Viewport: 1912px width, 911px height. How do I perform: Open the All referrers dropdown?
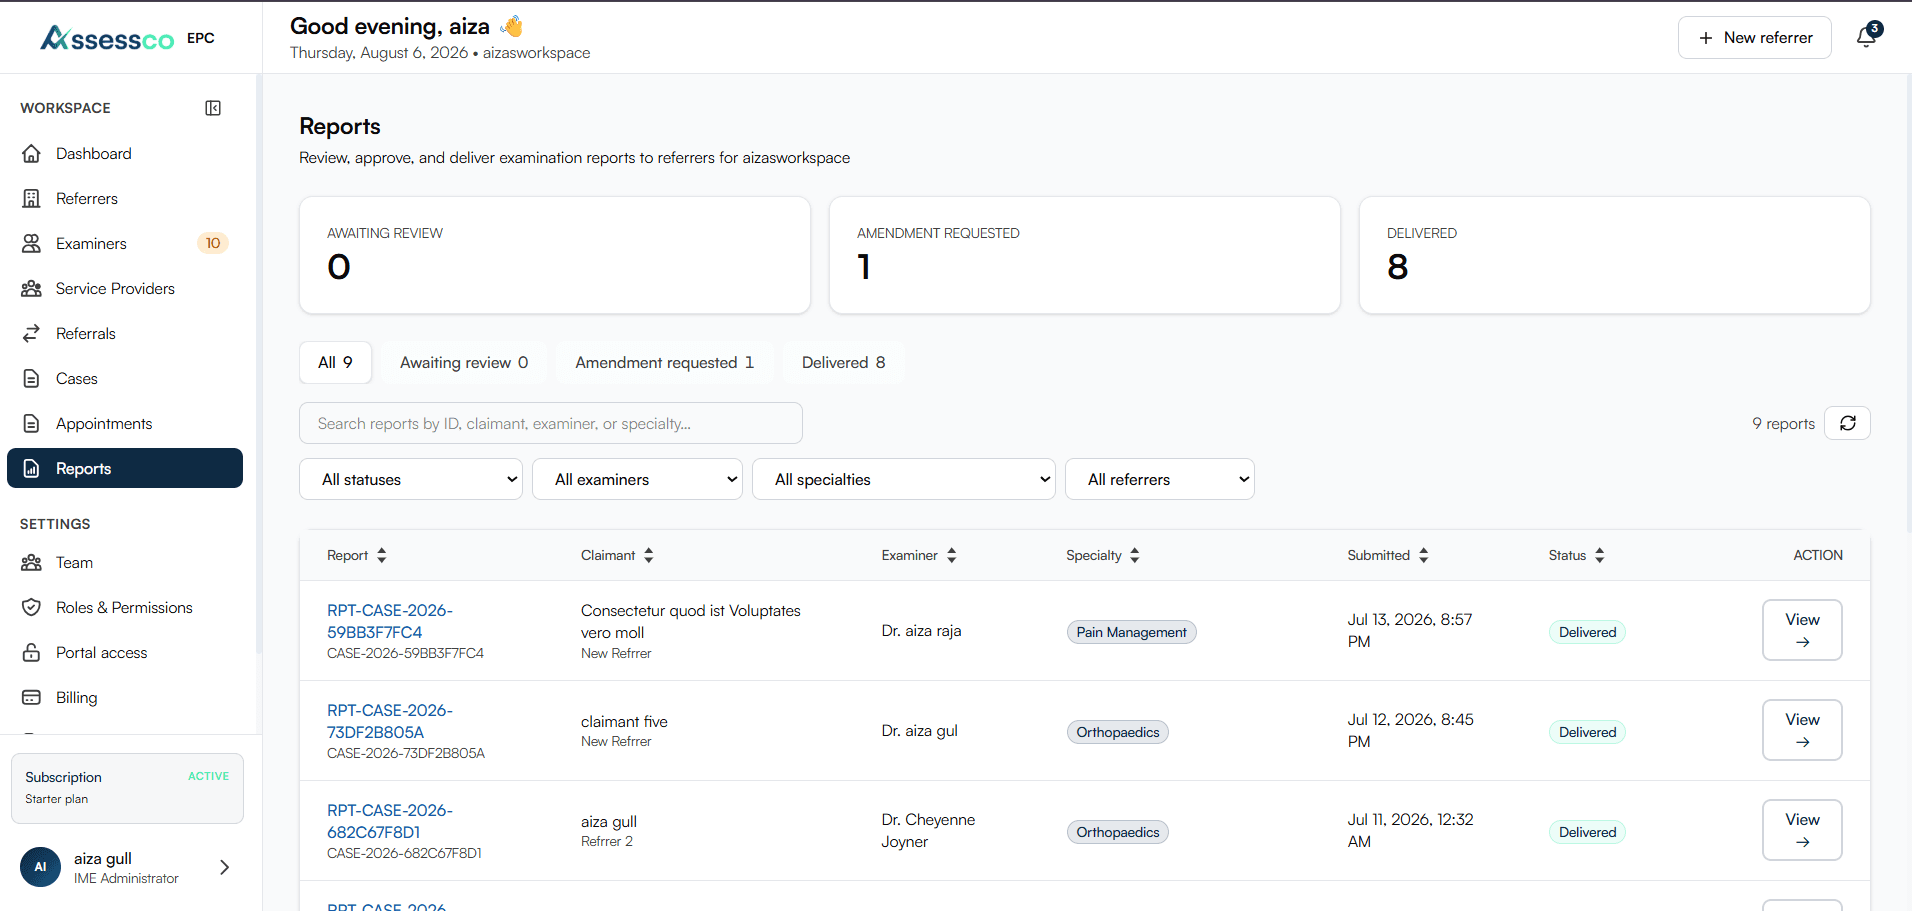[x=1160, y=479]
